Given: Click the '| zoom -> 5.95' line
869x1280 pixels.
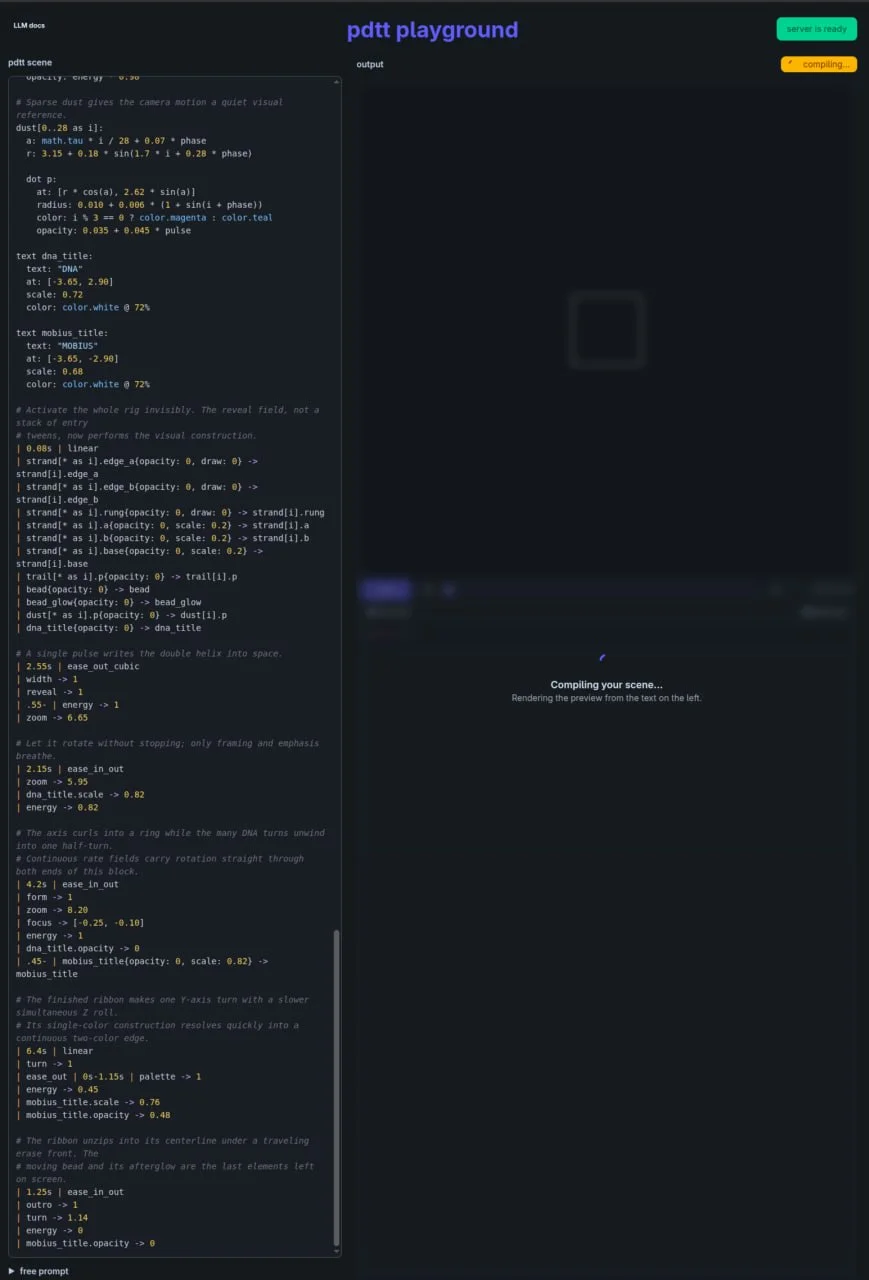Looking at the screenshot, I should pyautogui.click(x=52, y=783).
